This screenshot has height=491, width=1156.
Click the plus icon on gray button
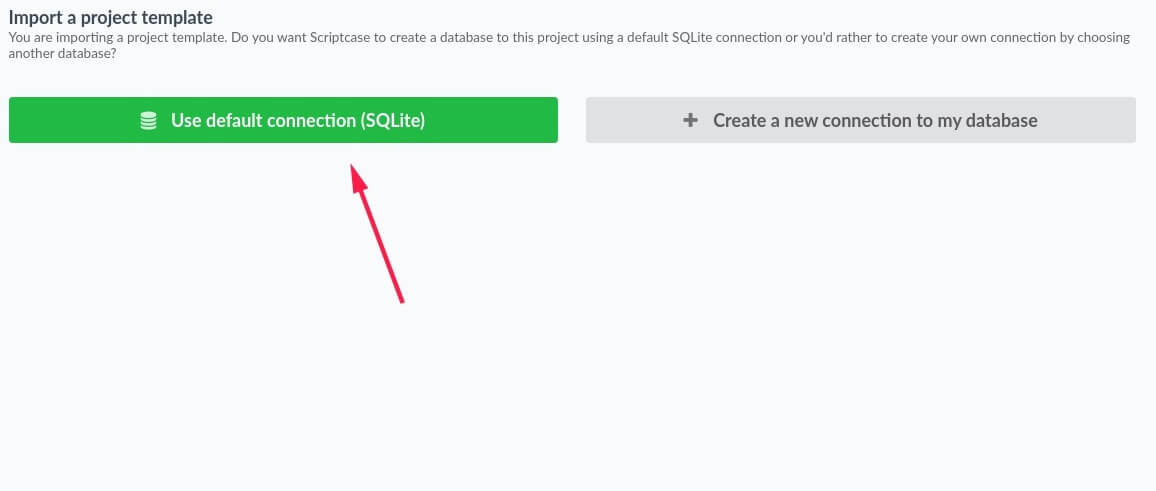(x=690, y=121)
